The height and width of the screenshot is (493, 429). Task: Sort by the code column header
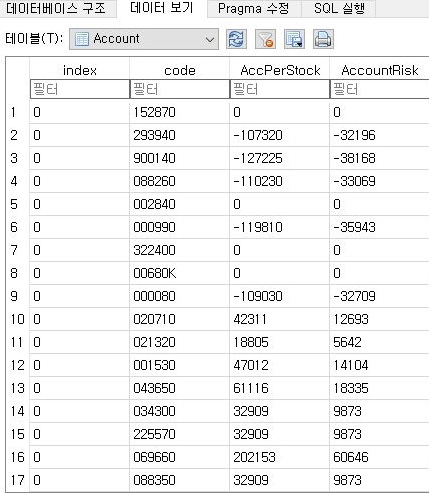[180, 70]
